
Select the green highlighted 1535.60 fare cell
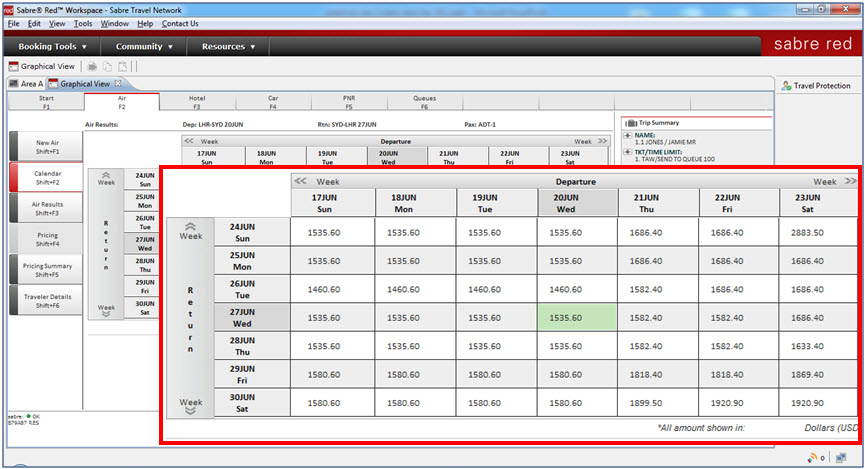(576, 317)
